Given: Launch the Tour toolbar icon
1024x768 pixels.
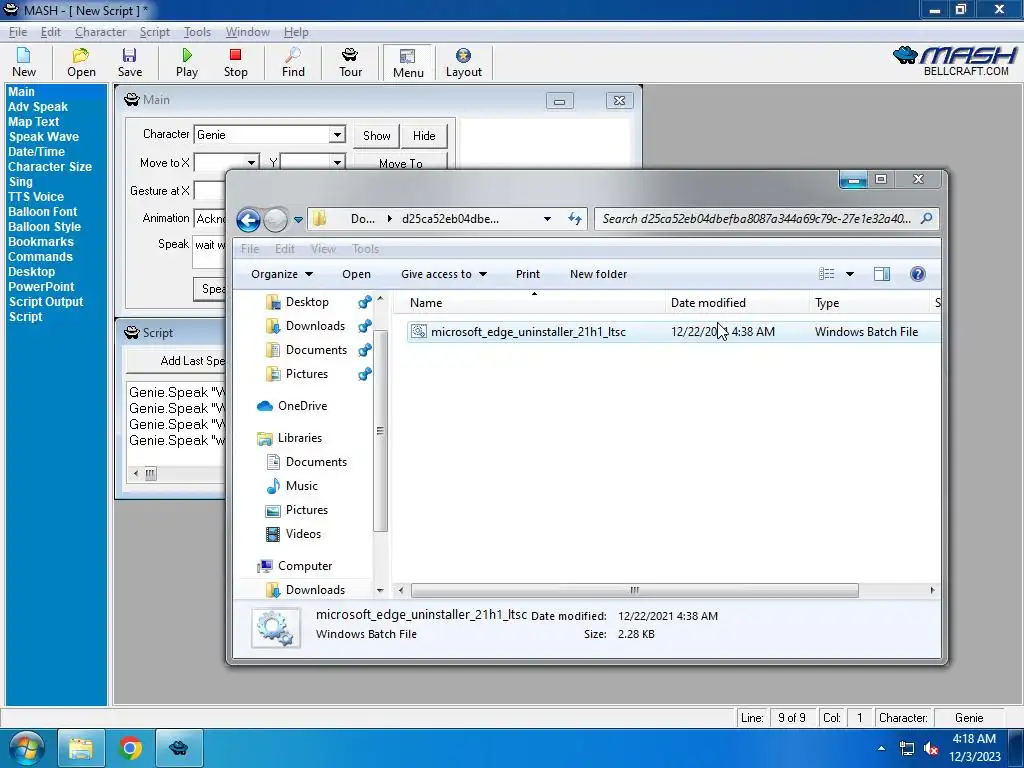Looking at the screenshot, I should [x=350, y=63].
